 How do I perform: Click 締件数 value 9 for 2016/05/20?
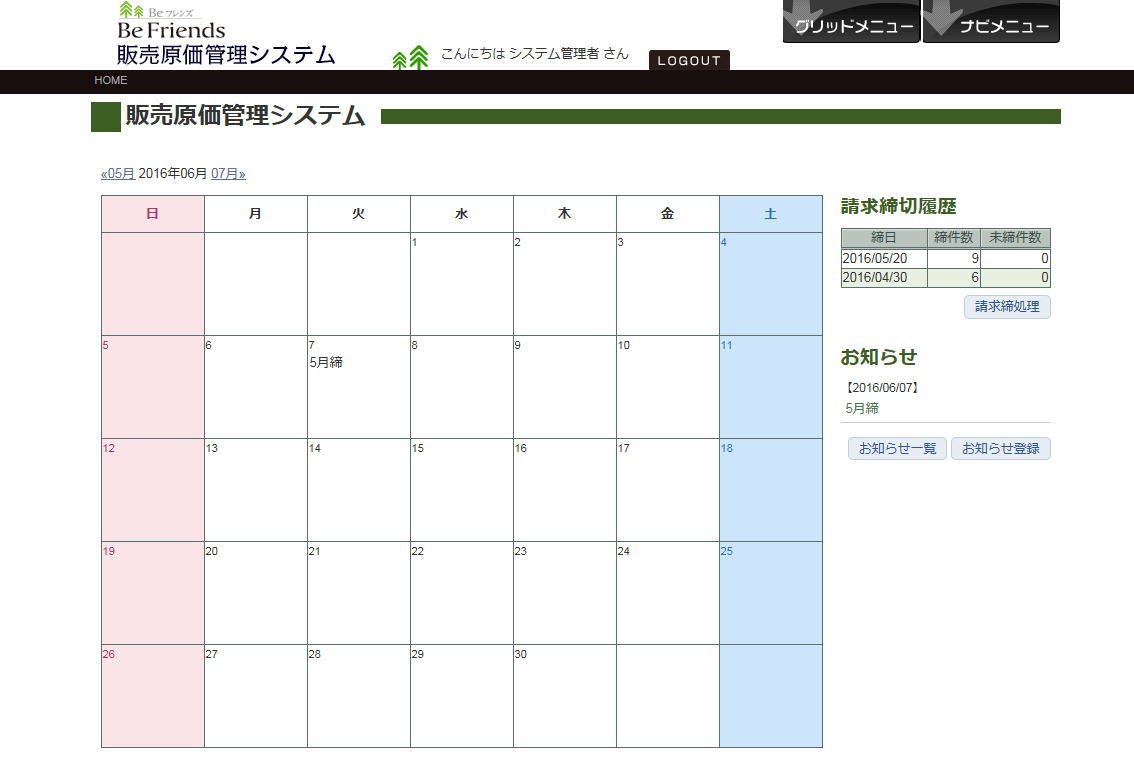coord(954,259)
